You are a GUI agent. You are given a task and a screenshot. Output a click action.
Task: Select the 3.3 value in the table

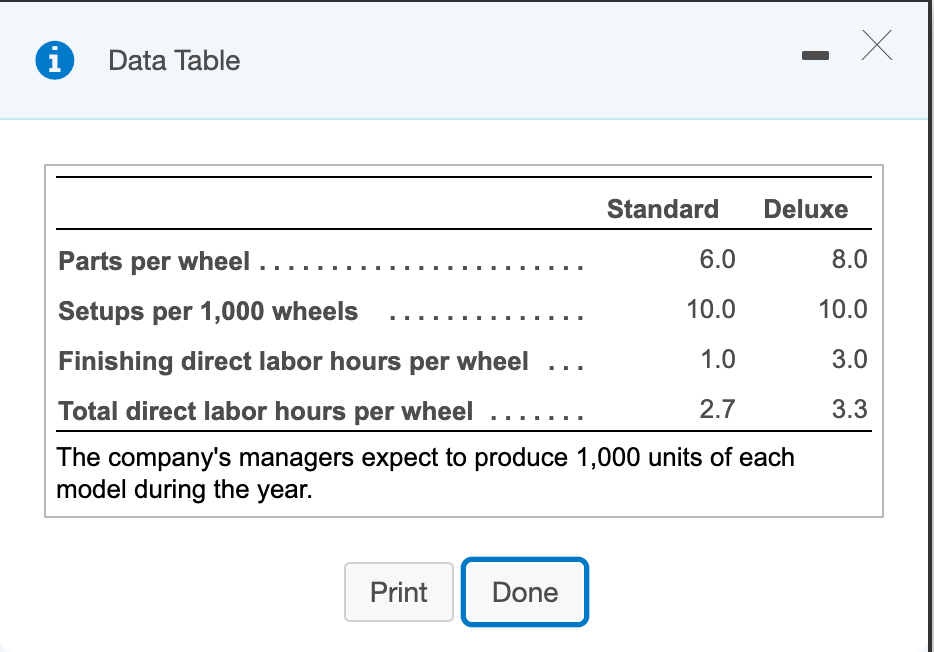click(x=853, y=410)
